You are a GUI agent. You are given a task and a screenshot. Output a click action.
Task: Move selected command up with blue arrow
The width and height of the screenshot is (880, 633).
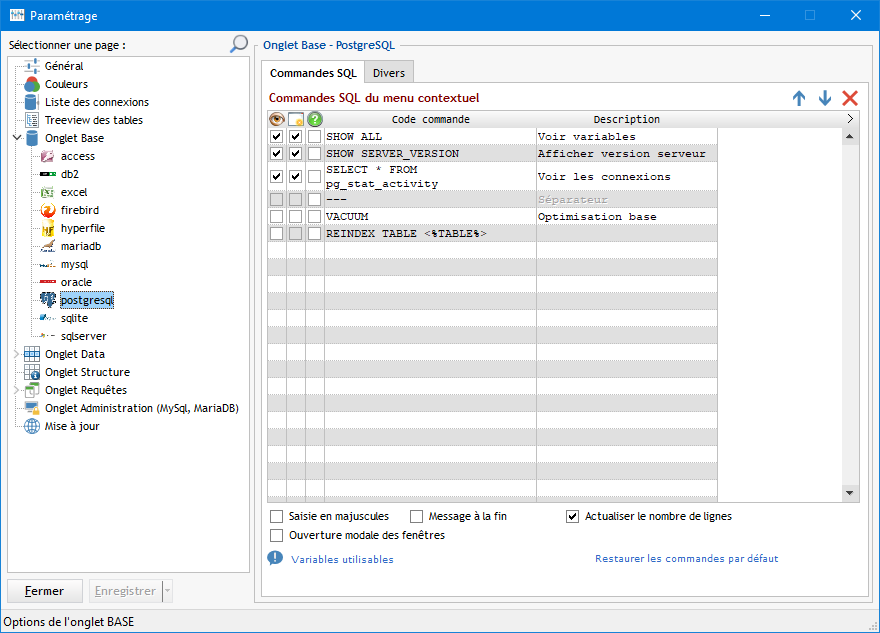click(x=799, y=98)
